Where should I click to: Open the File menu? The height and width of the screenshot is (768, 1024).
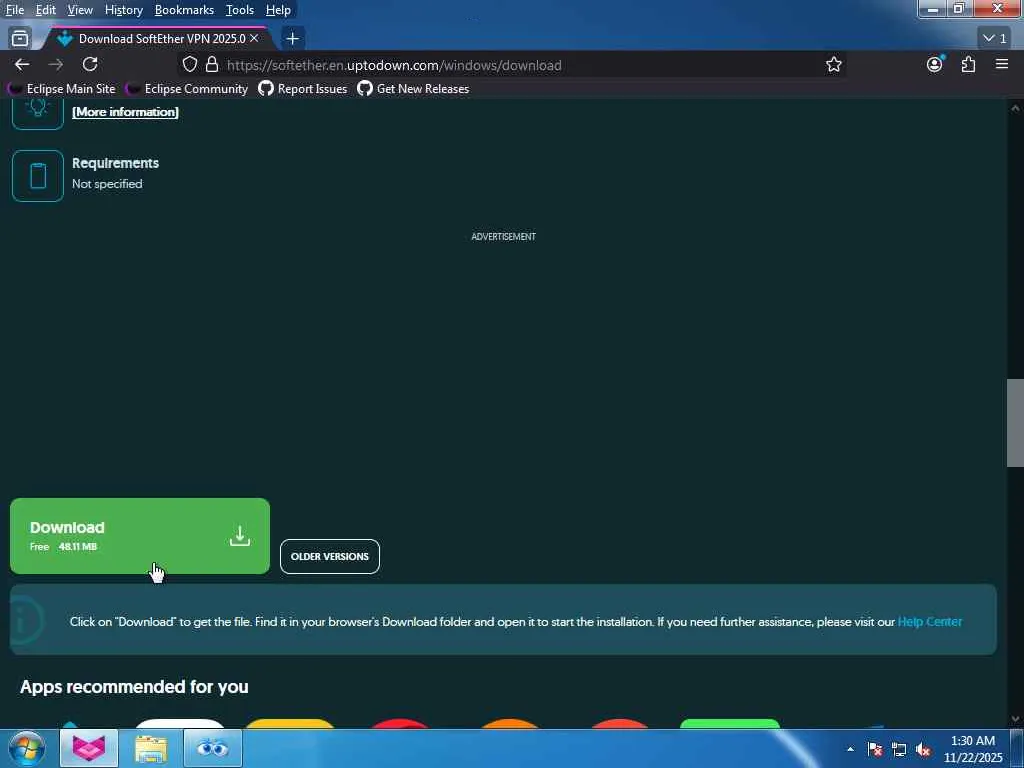(15, 10)
